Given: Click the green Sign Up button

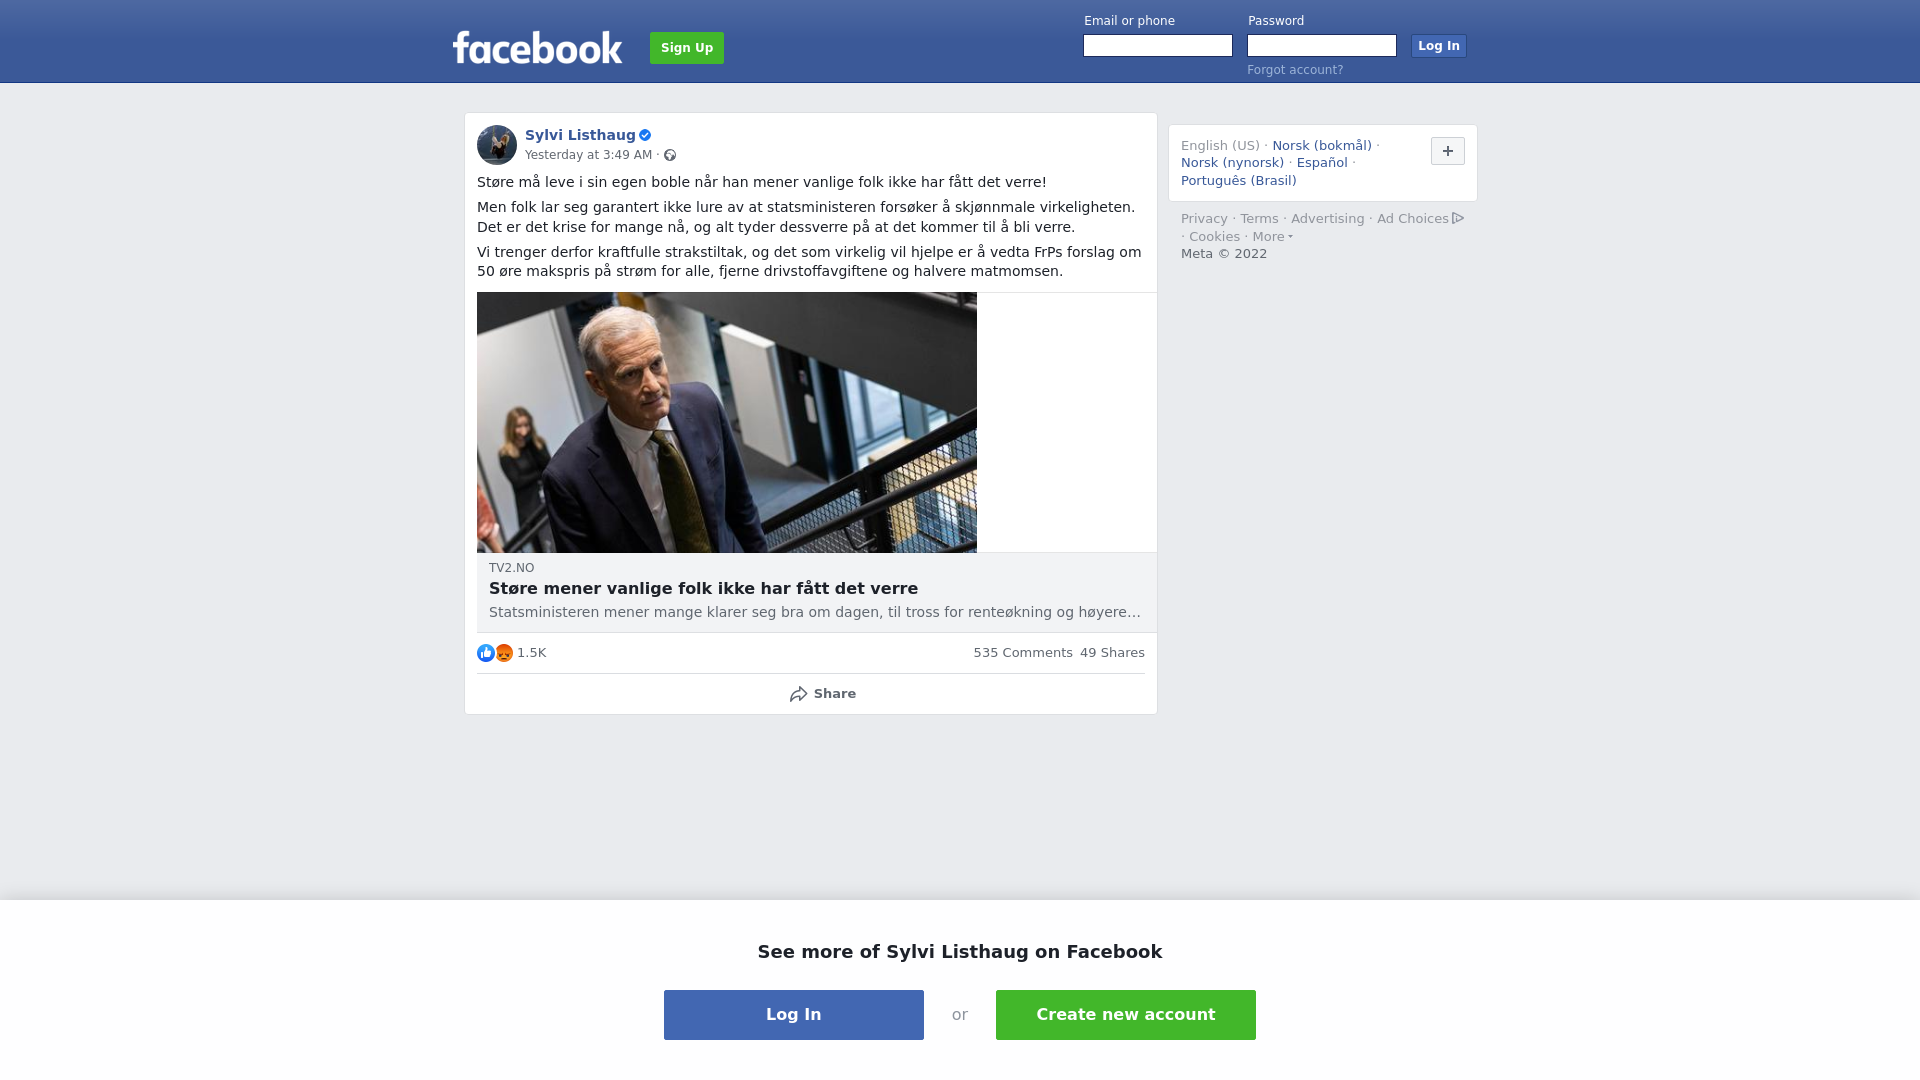Looking at the screenshot, I should [x=687, y=48].
